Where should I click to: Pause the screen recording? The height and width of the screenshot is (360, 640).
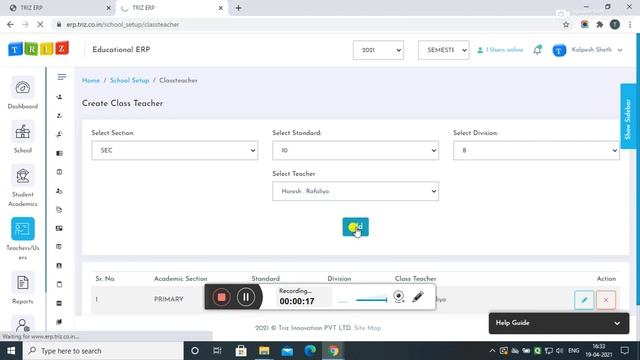point(246,297)
